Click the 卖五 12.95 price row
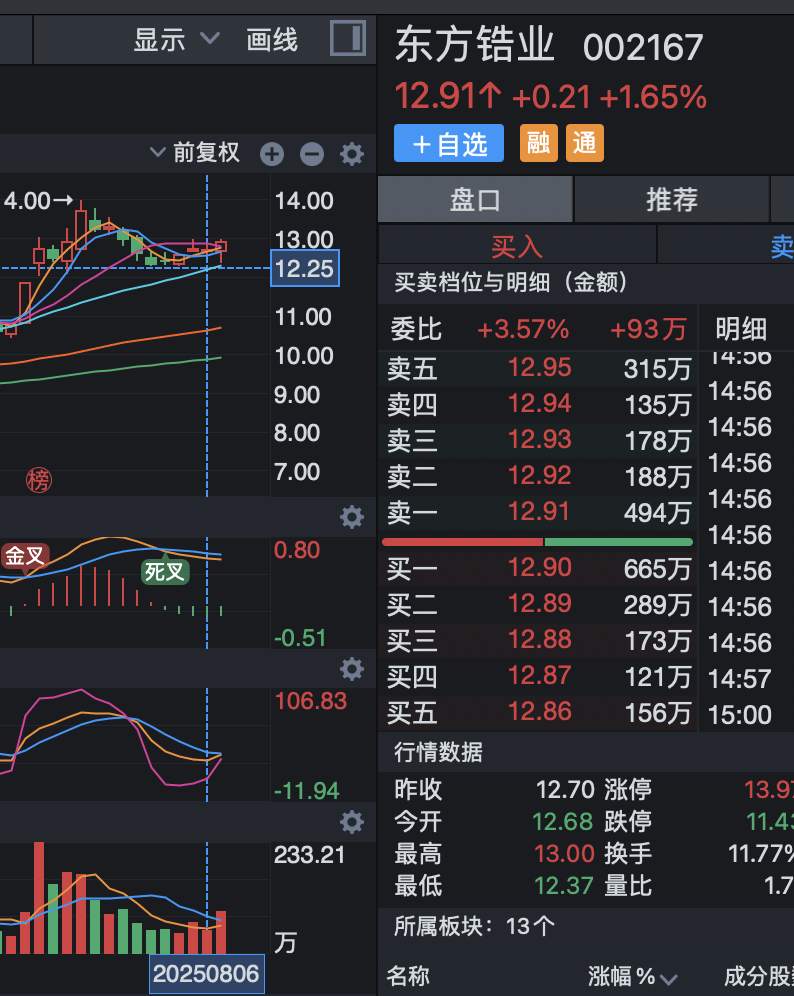 click(537, 368)
